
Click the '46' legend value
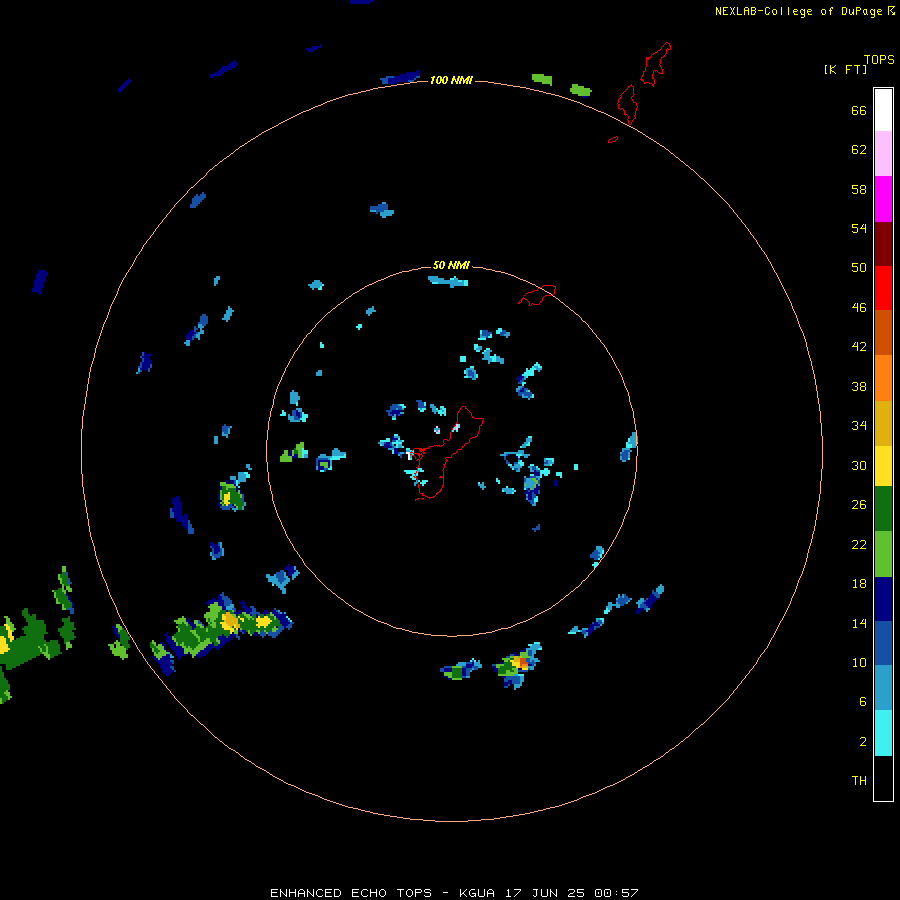tap(859, 308)
